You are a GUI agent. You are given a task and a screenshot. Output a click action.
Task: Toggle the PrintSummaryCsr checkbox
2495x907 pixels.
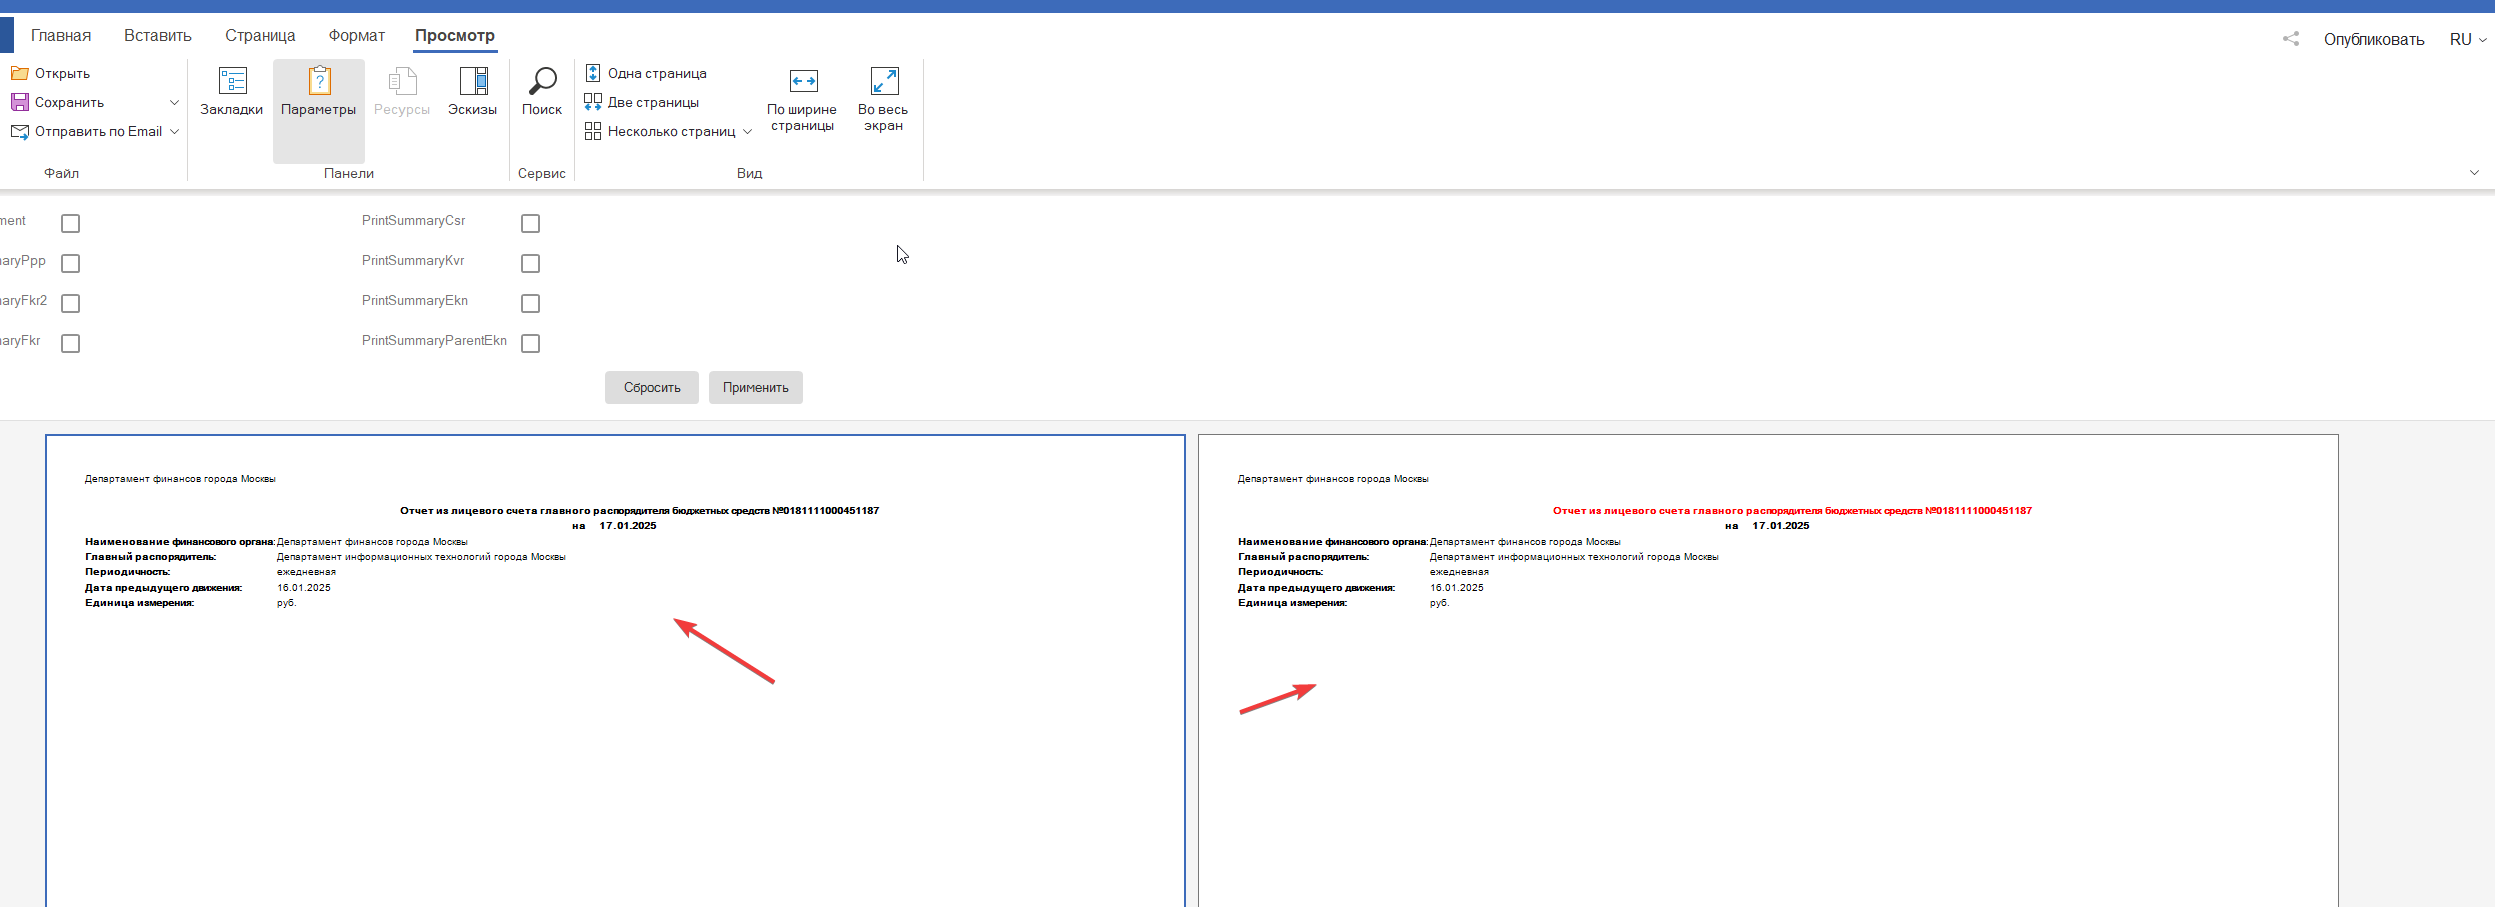[531, 223]
